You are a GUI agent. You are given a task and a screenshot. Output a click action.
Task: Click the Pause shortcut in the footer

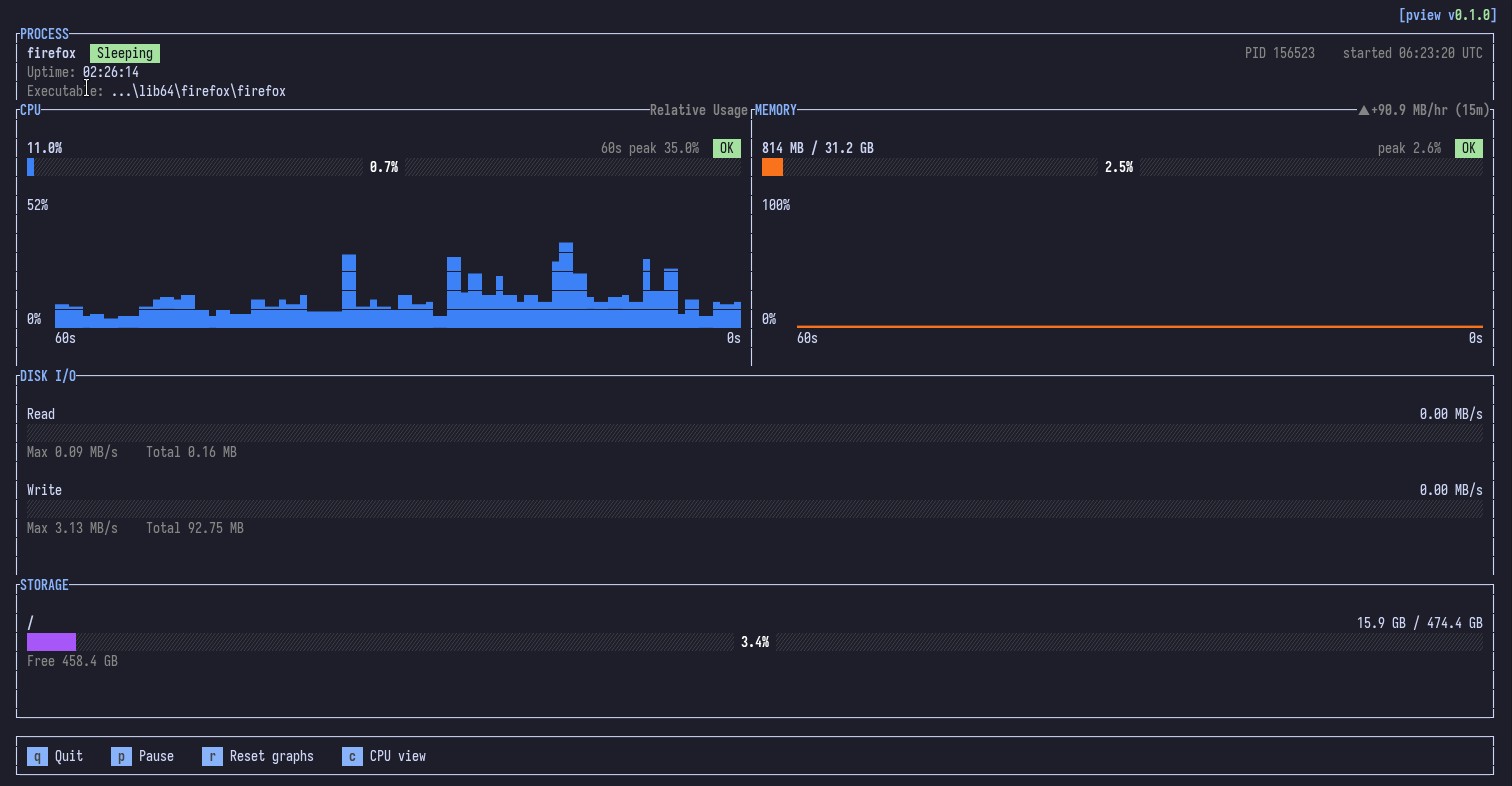(142, 756)
